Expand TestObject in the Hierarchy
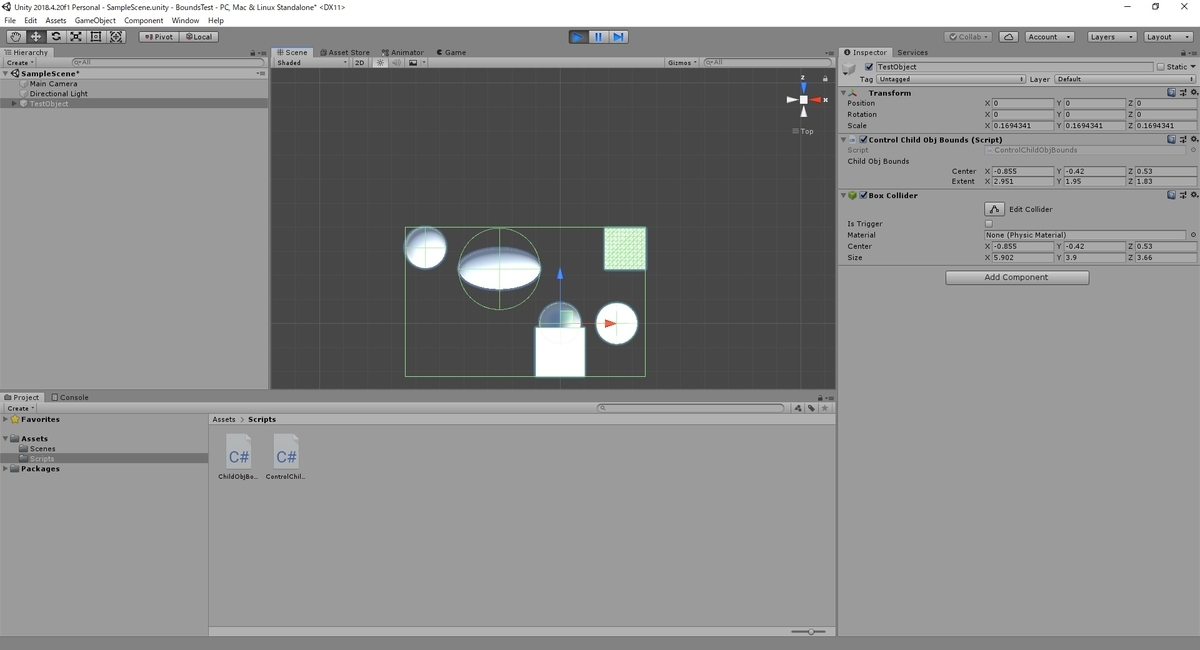Screen dimensions: 1200x650 [x=14, y=104]
